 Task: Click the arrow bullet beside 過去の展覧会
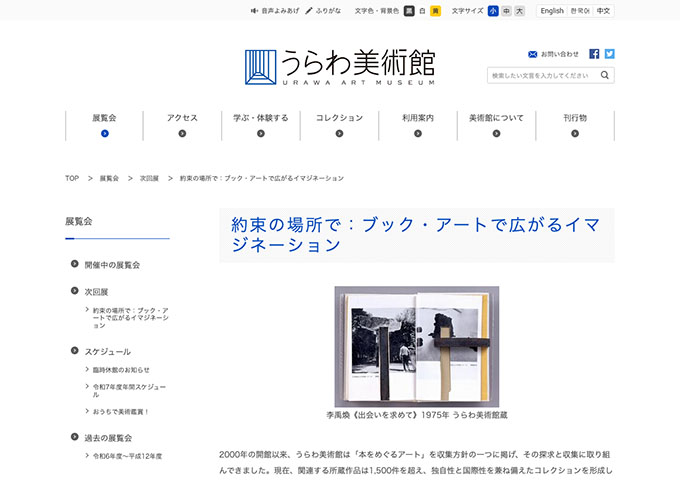(x=75, y=437)
